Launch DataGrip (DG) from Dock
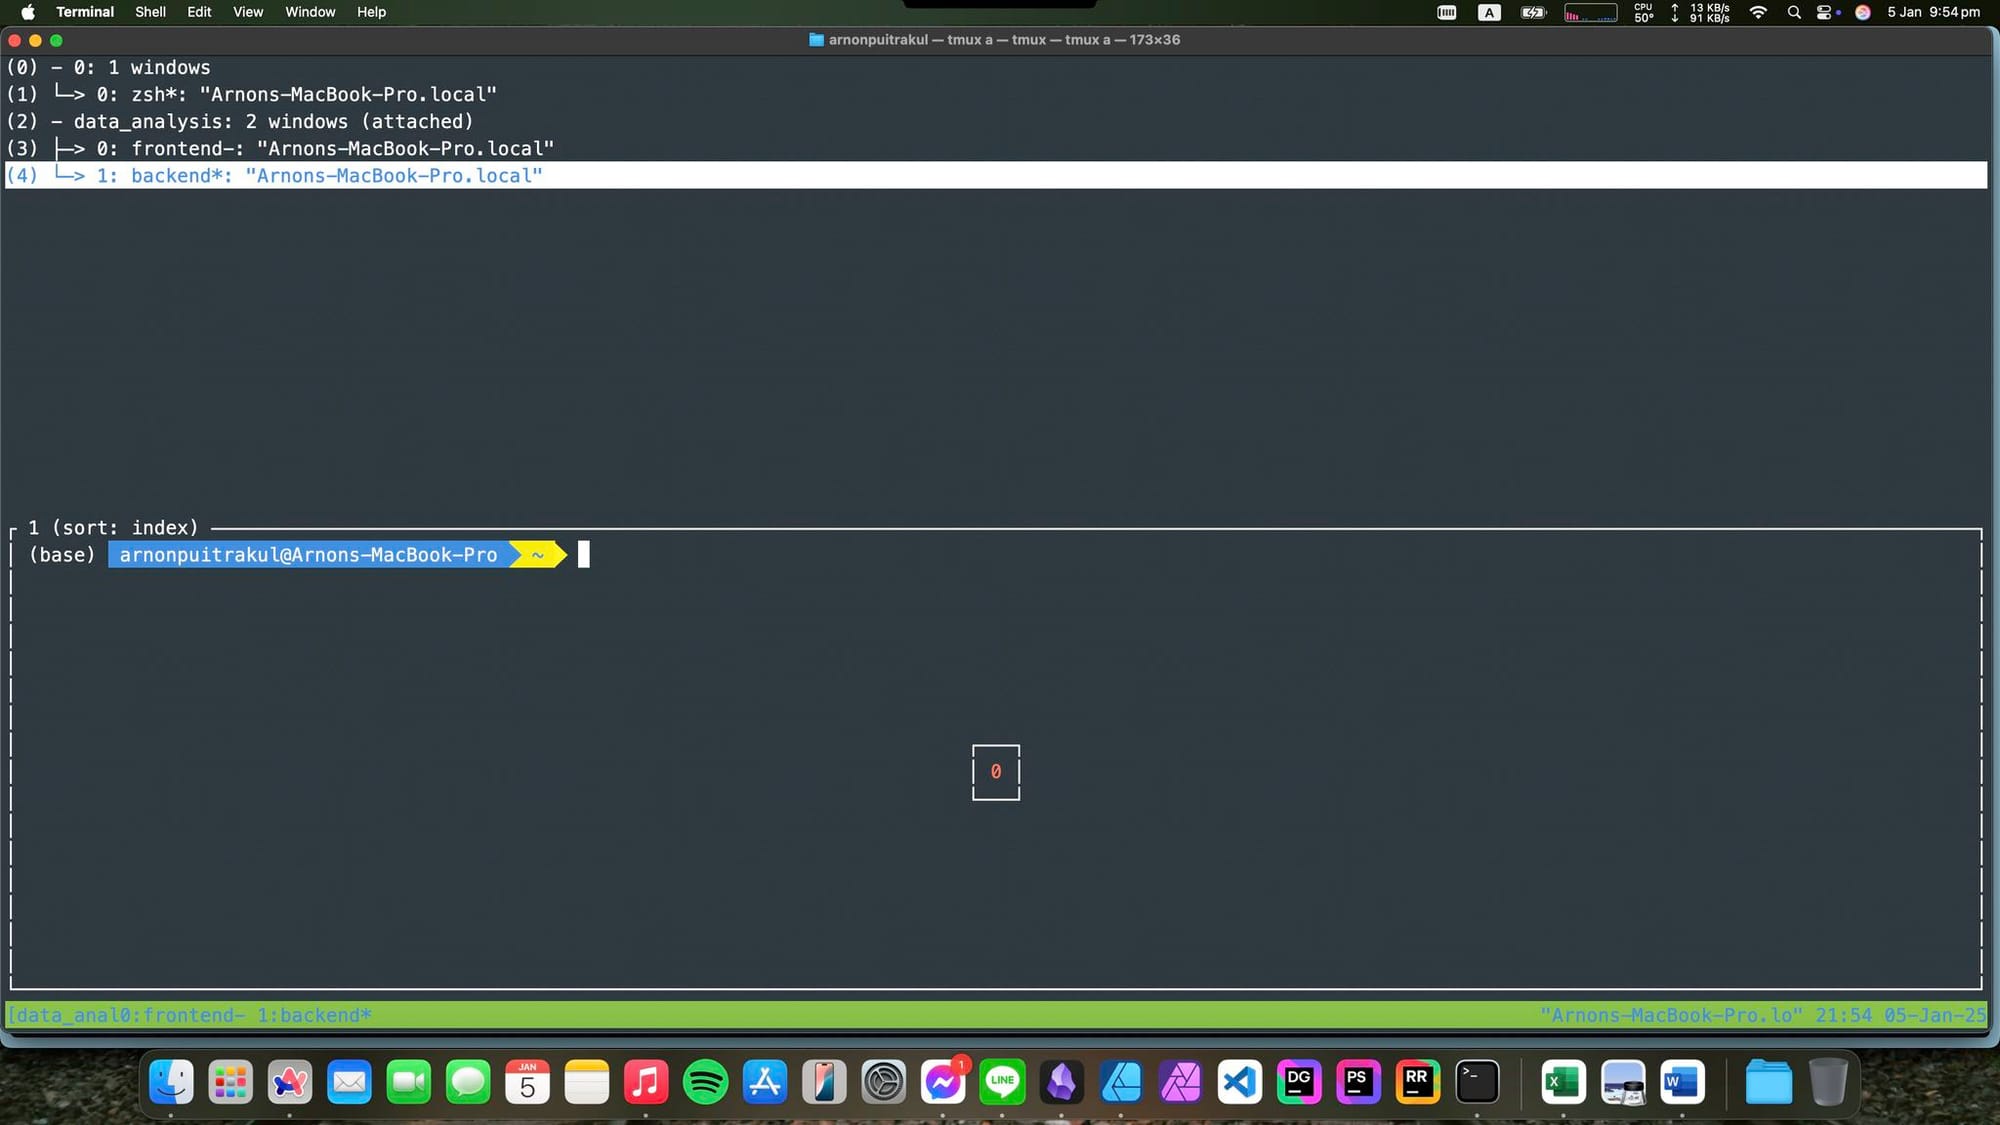2000x1125 pixels. click(x=1299, y=1082)
